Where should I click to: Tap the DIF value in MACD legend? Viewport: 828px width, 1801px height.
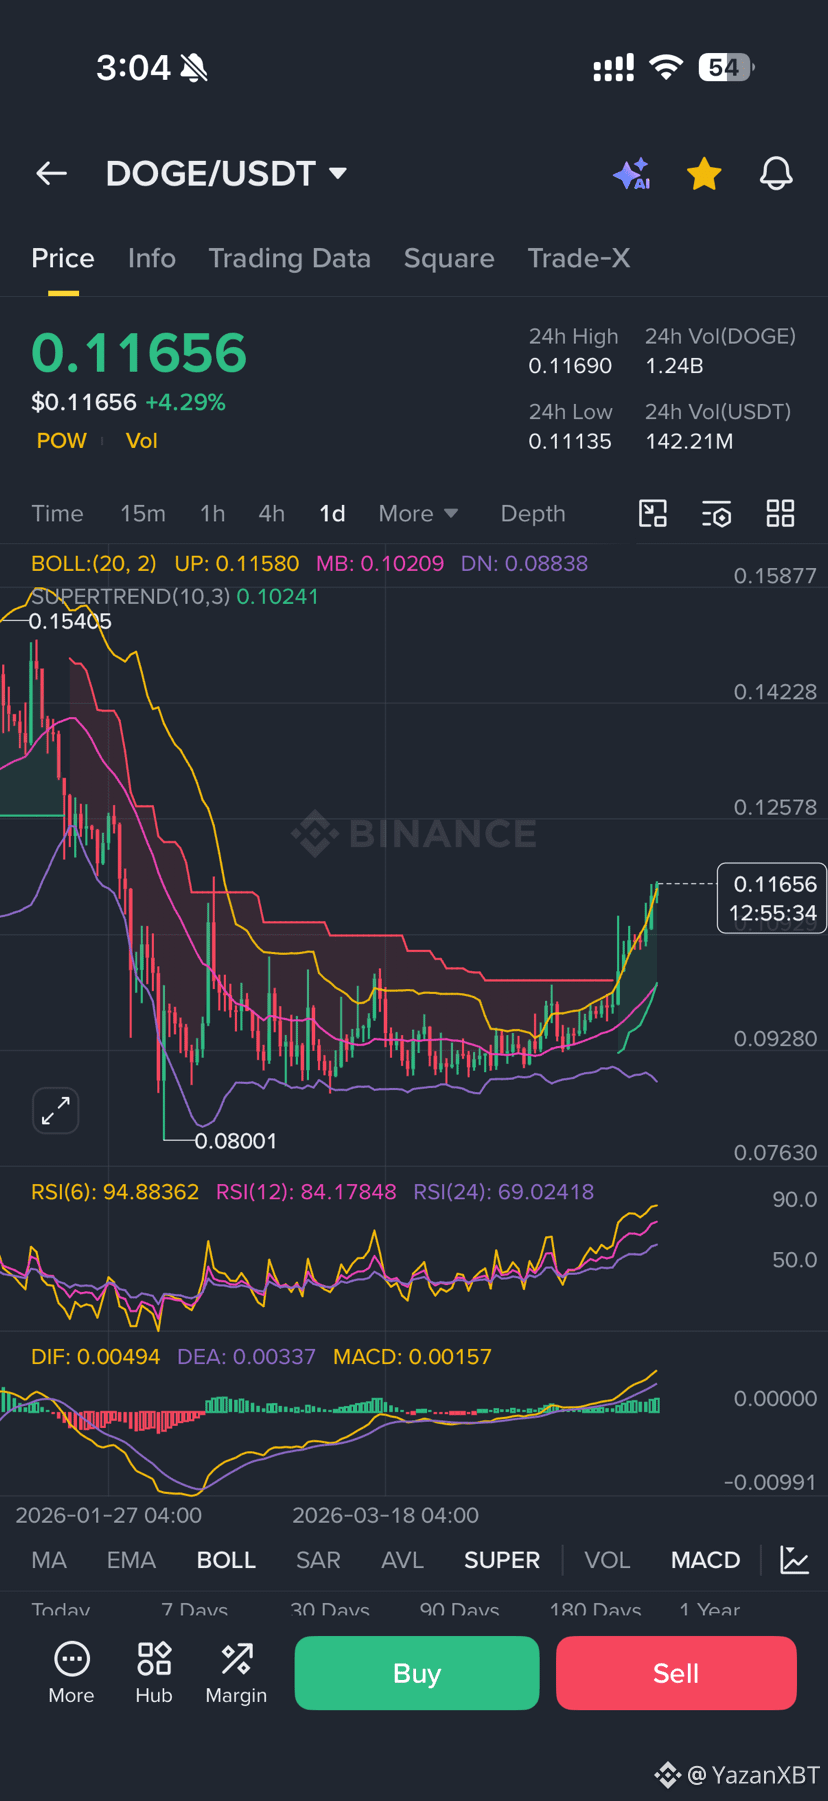point(95,1357)
